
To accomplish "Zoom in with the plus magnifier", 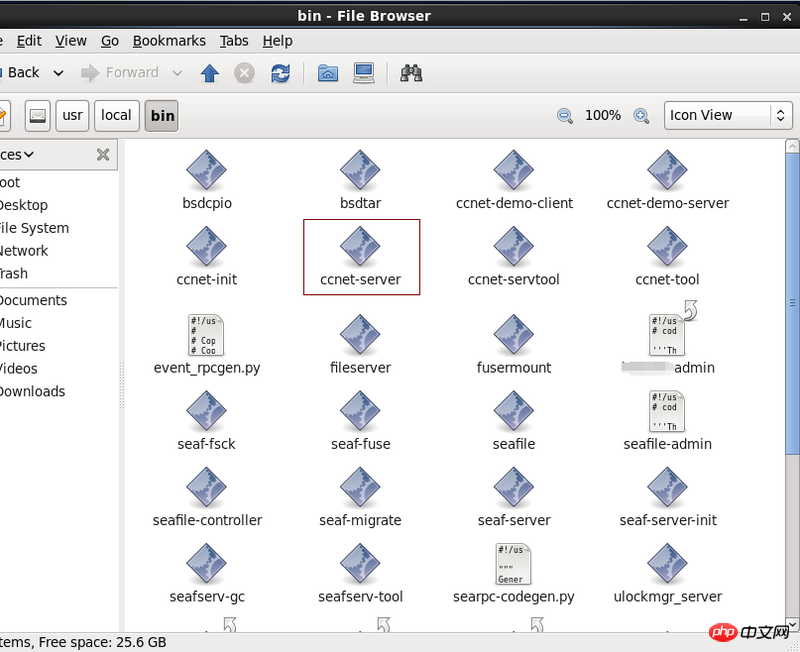I will click(x=641, y=116).
